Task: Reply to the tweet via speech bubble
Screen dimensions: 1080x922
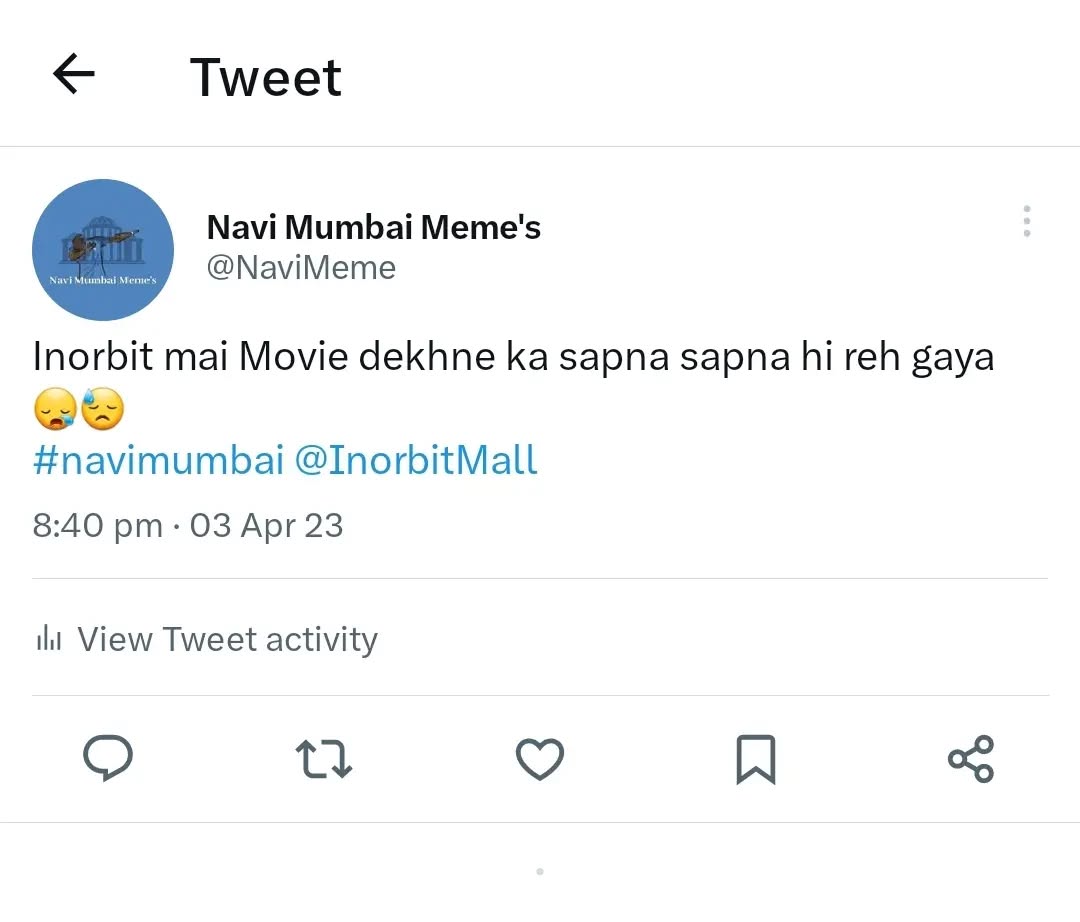Action: coord(108,758)
